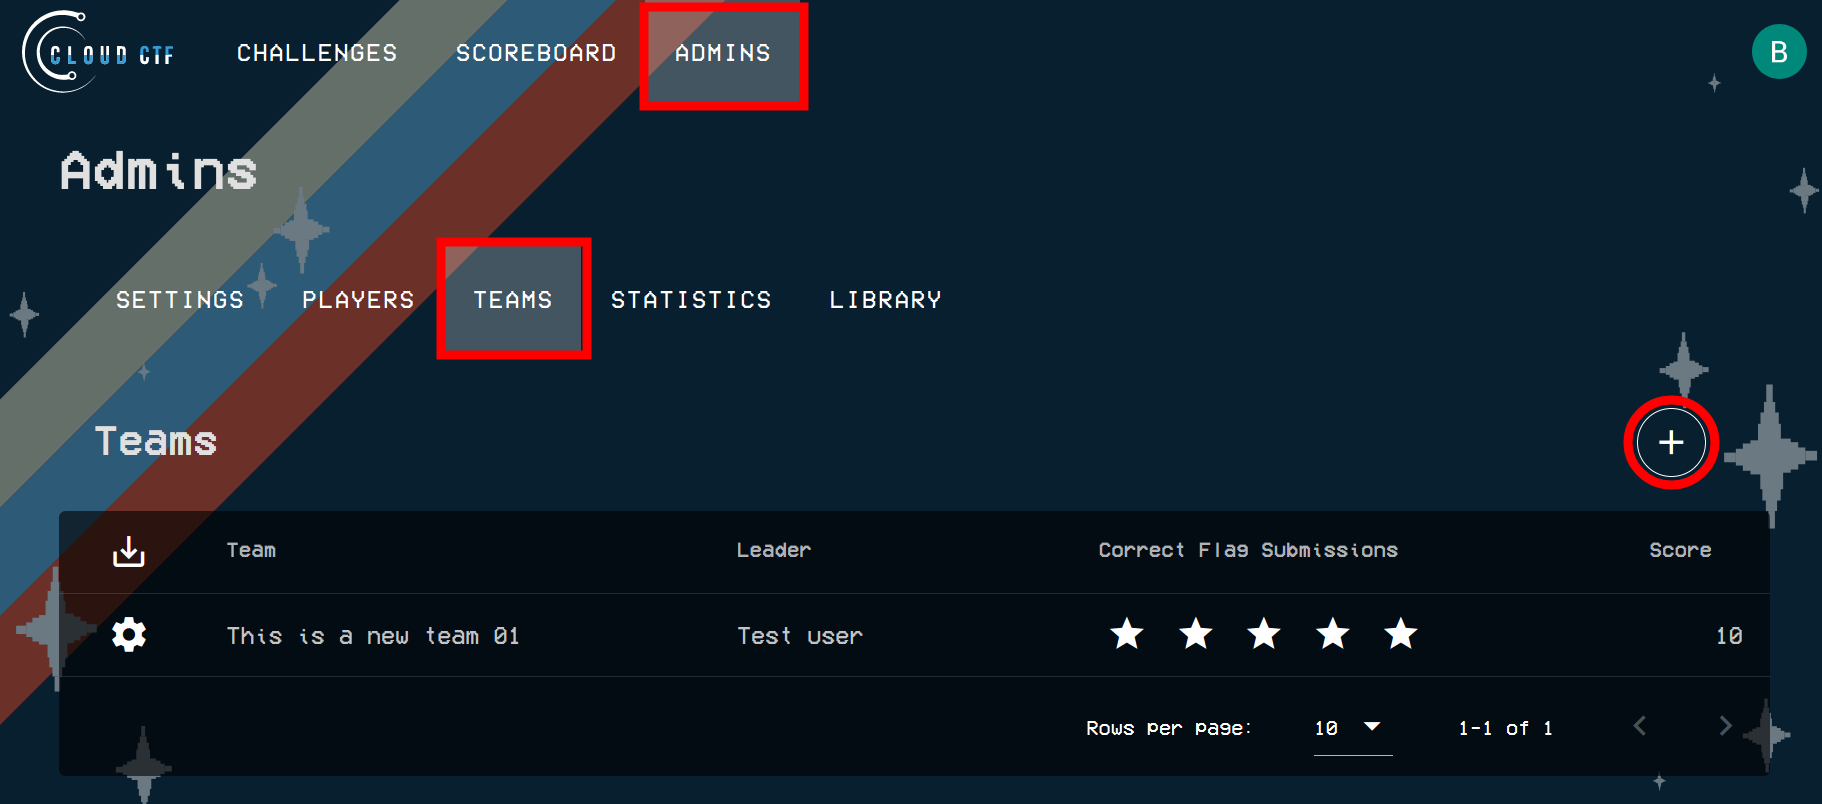This screenshot has width=1822, height=804.
Task: Go to the next page arrow
Action: tap(1725, 726)
